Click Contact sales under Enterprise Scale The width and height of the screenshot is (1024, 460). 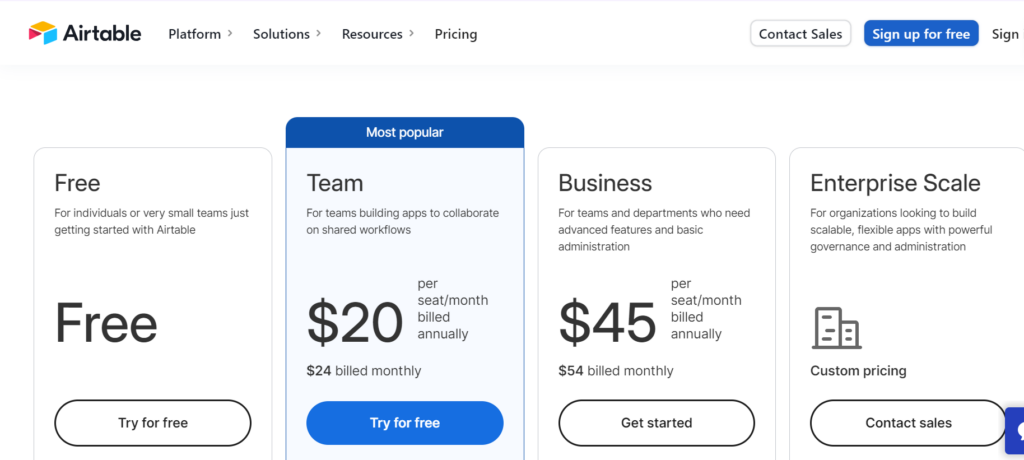(908, 423)
